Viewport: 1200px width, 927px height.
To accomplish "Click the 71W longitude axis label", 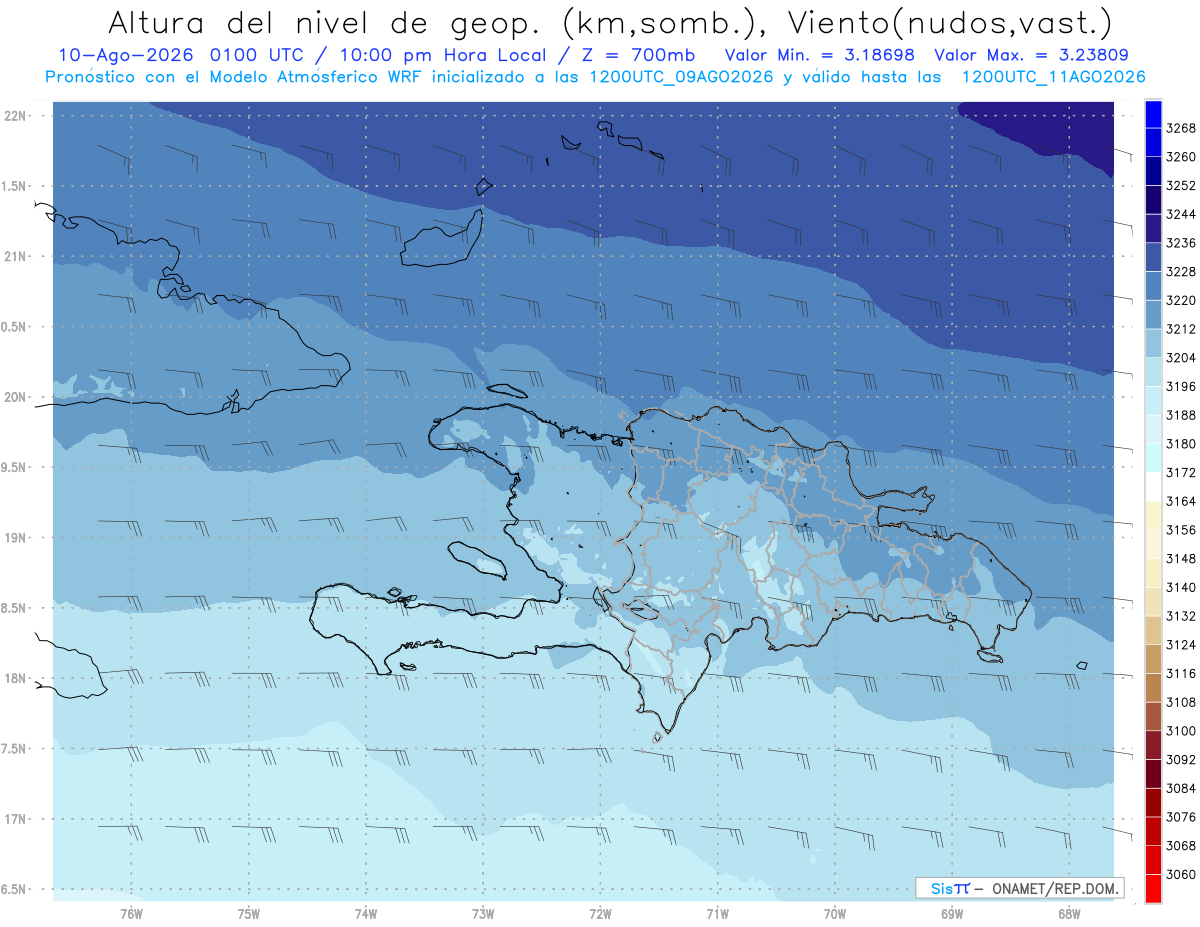I will click(x=717, y=913).
